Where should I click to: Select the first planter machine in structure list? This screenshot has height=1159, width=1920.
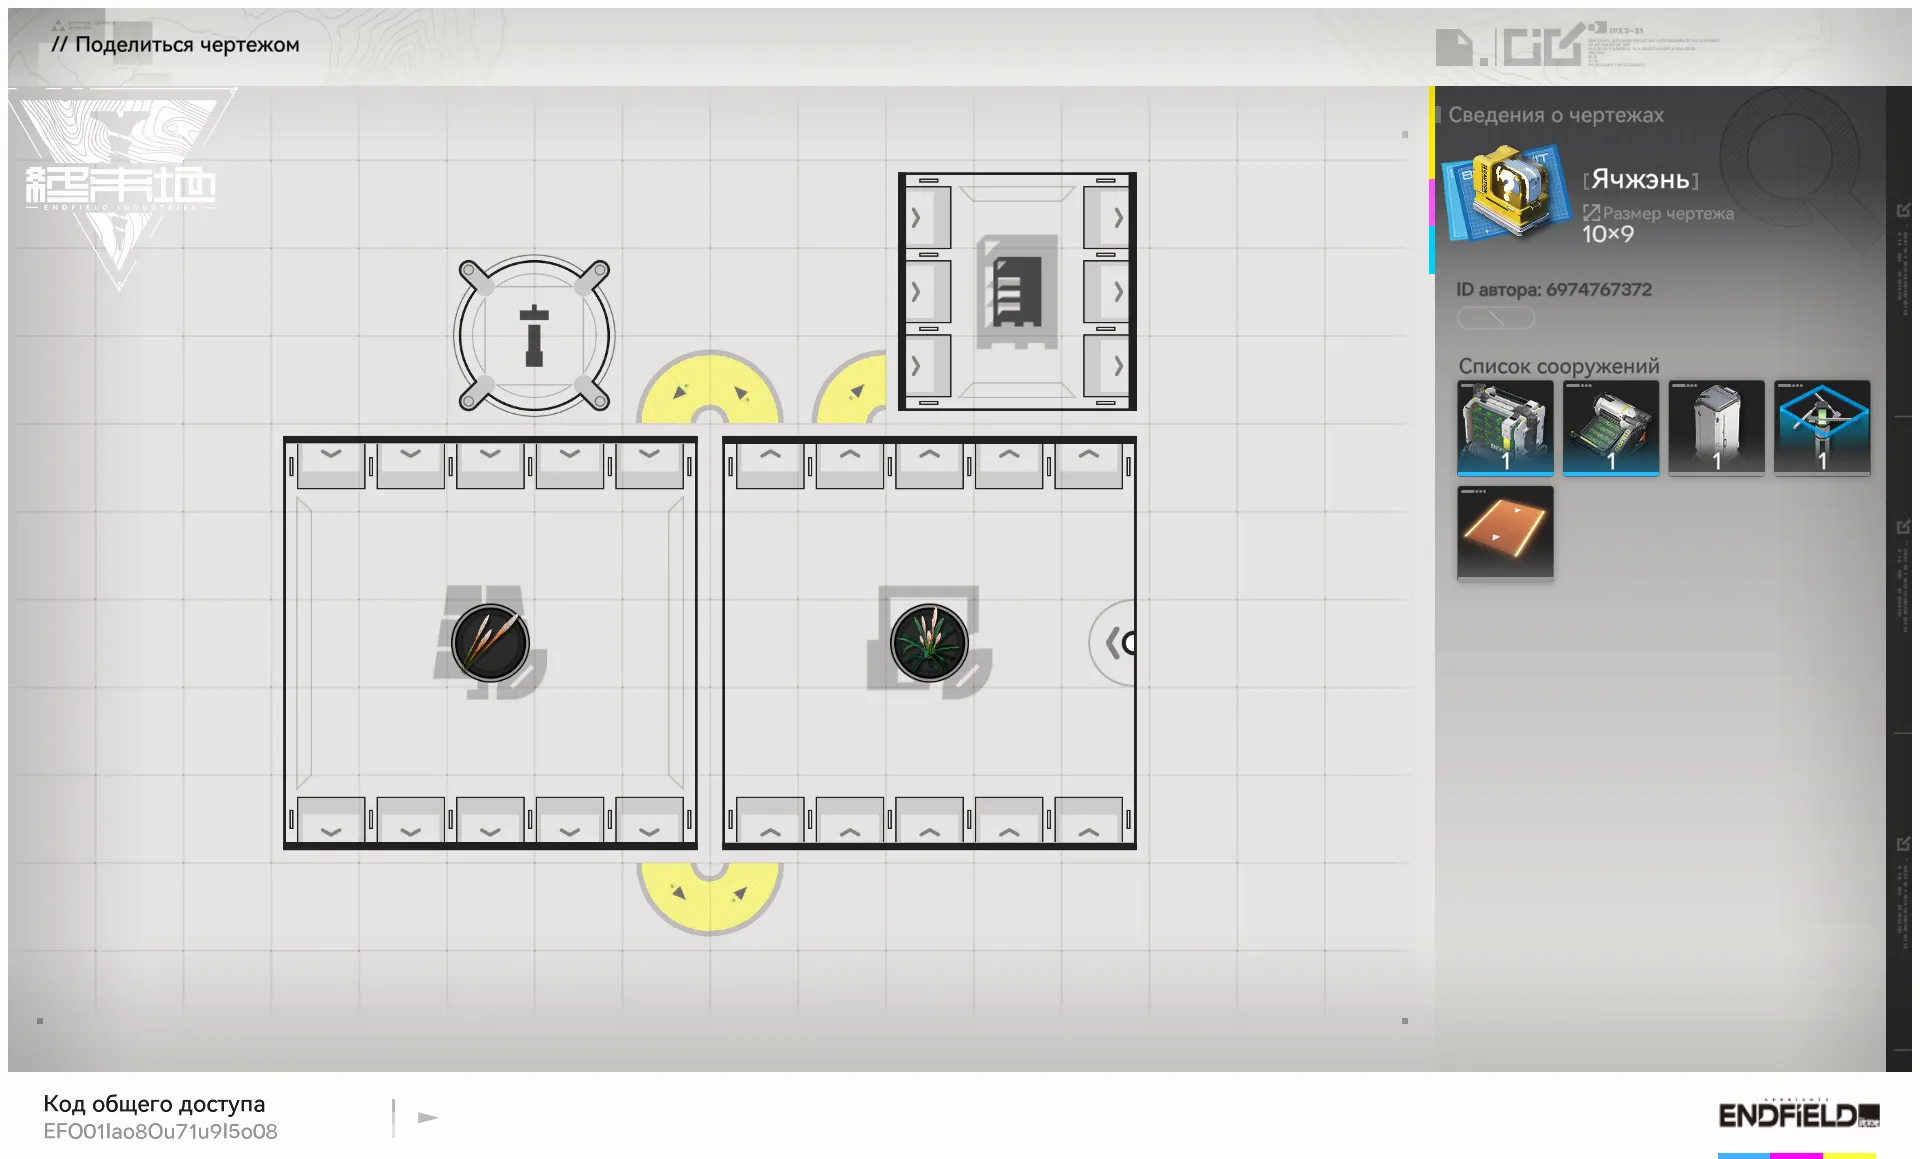[1505, 427]
